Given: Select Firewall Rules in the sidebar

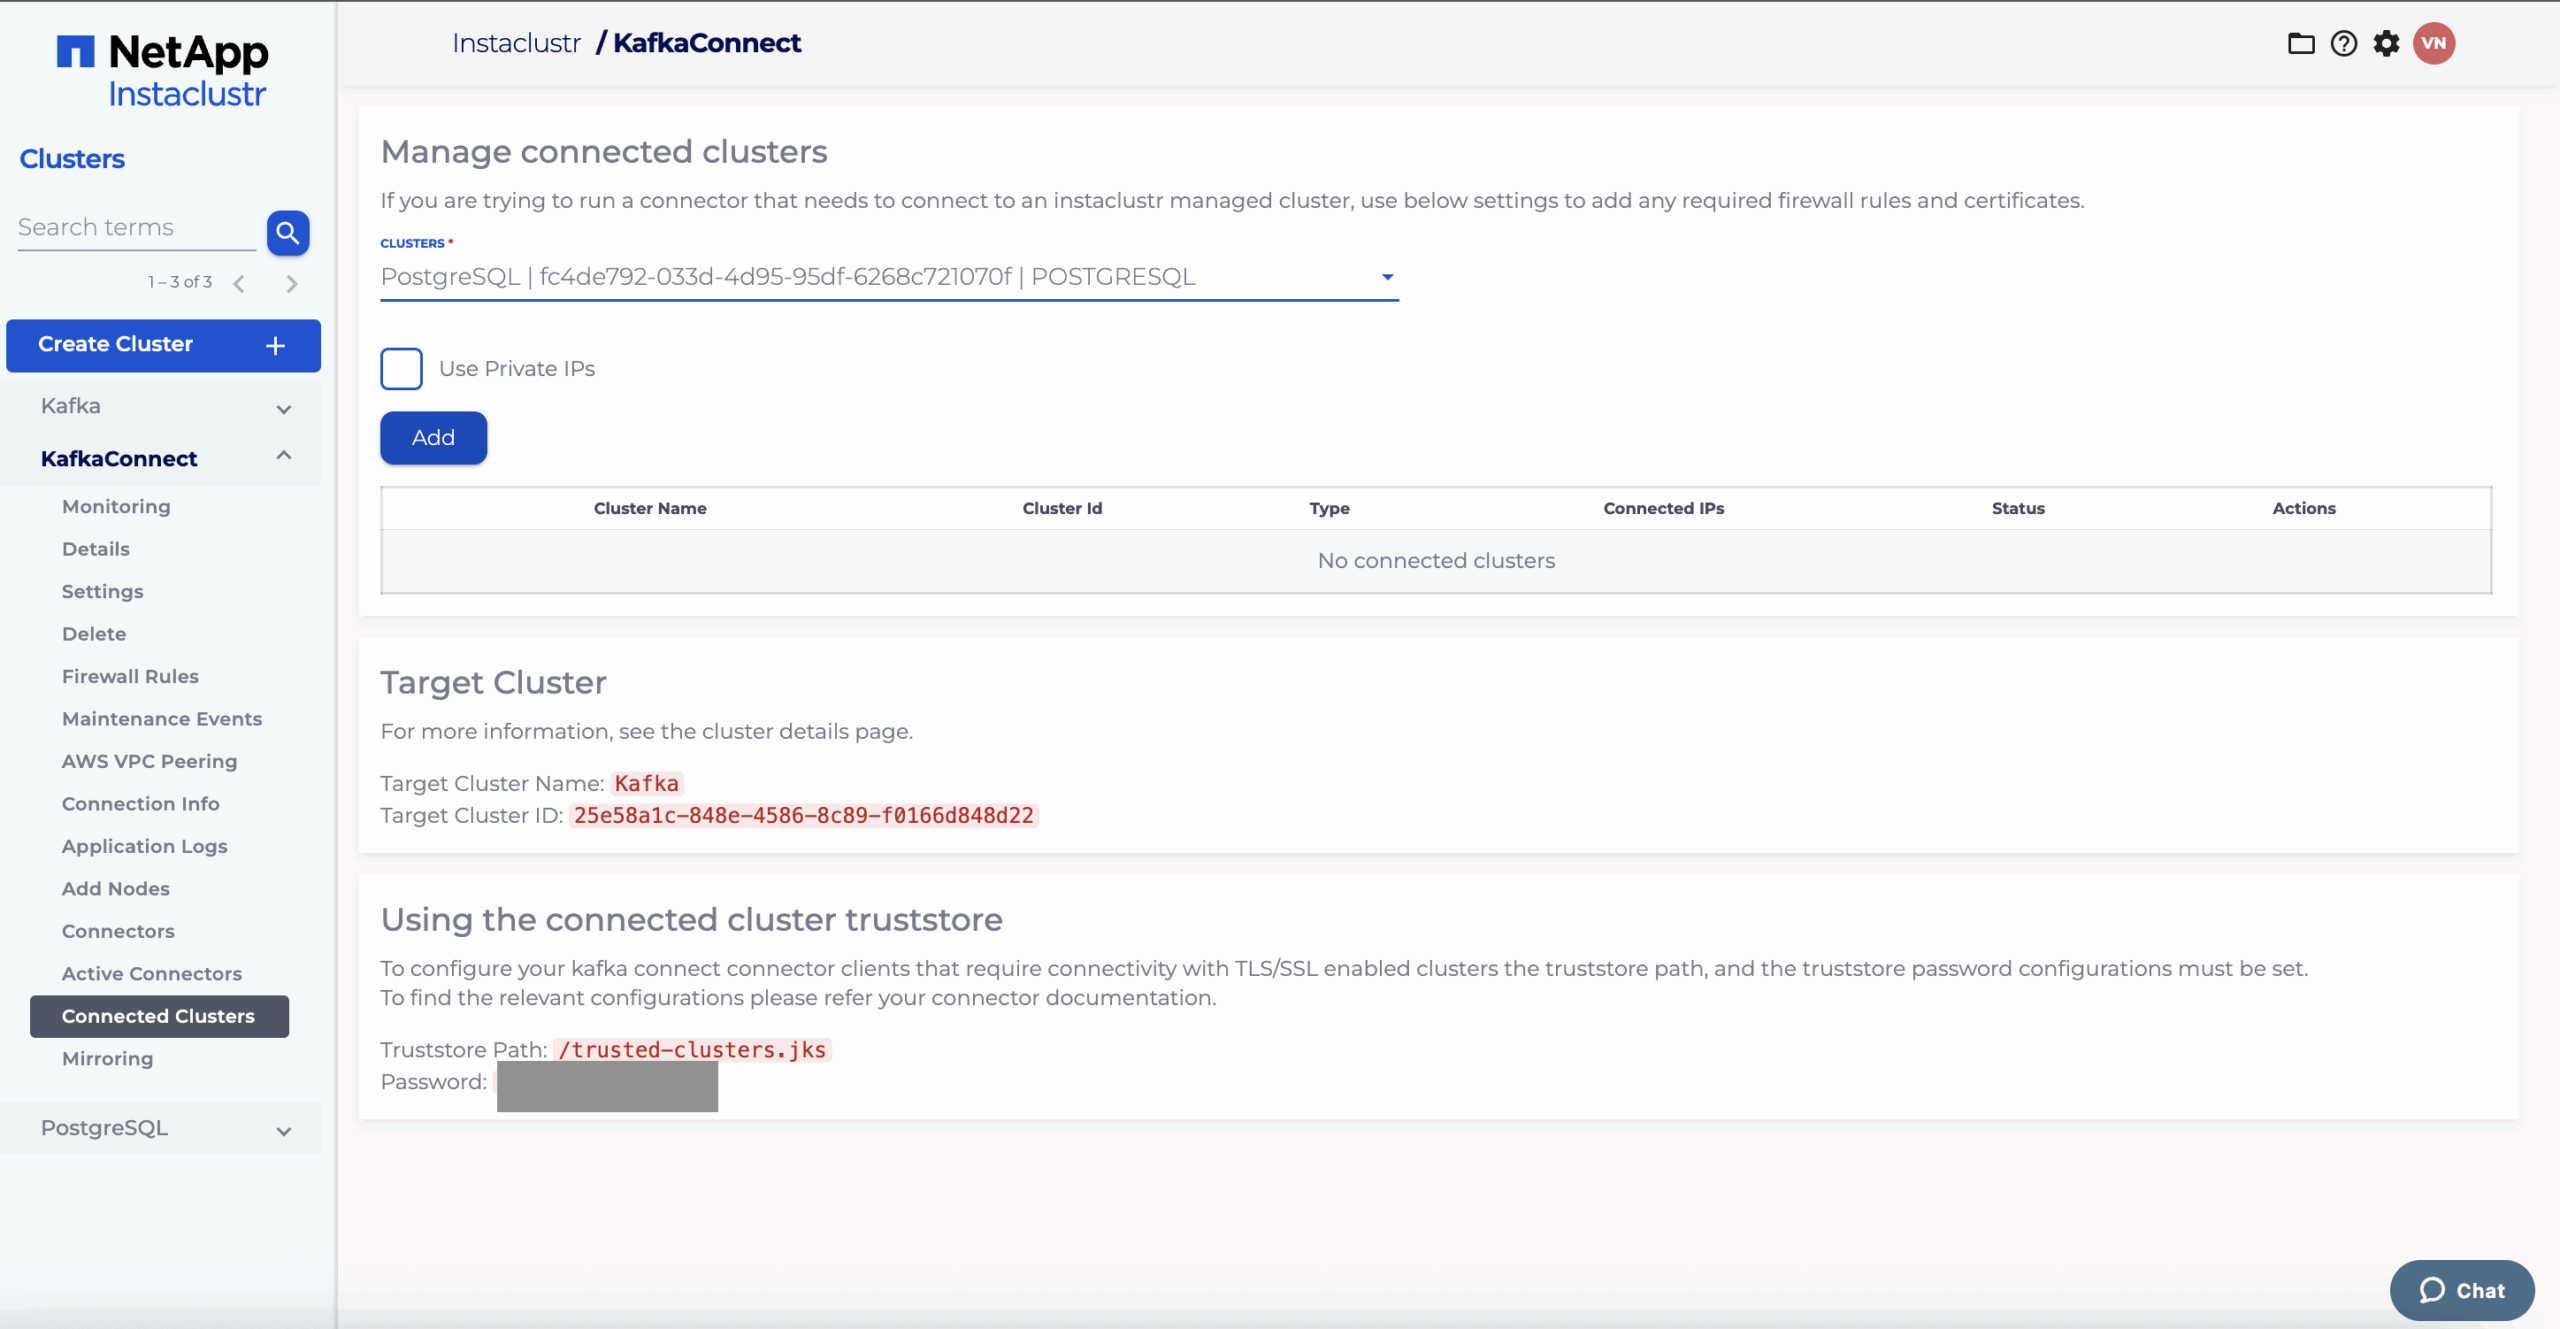Looking at the screenshot, I should click(x=130, y=677).
